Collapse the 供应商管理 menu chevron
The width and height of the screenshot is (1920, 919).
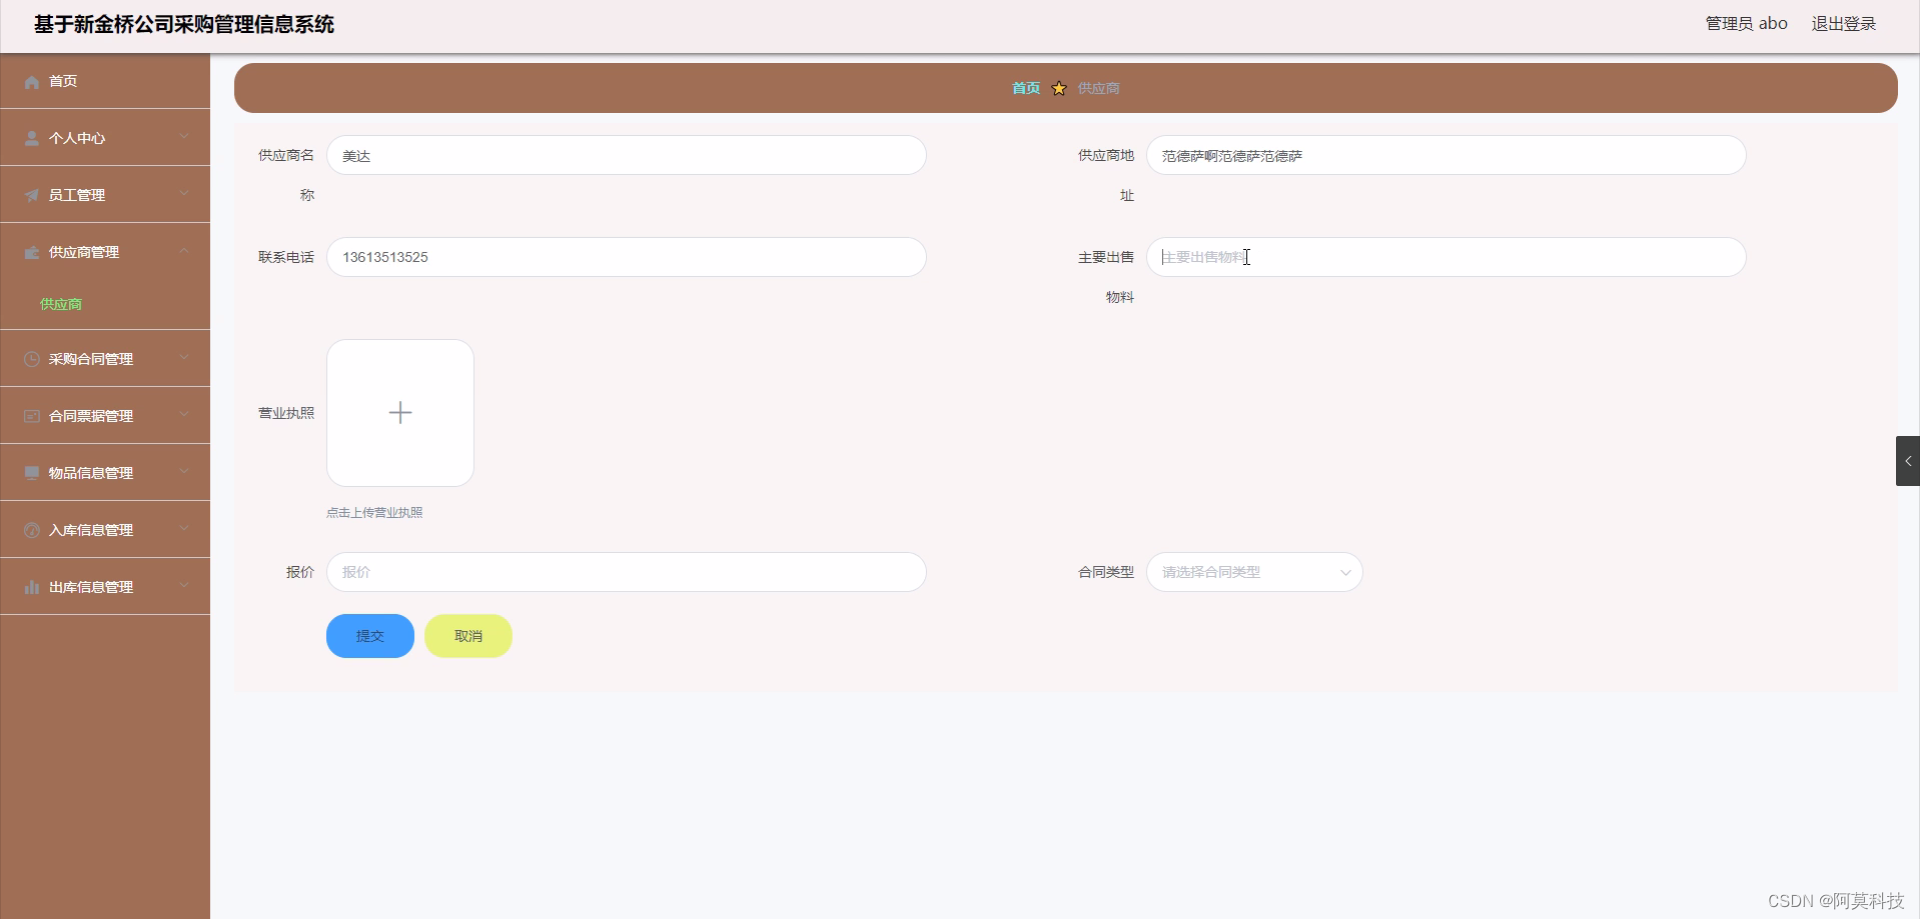184,251
